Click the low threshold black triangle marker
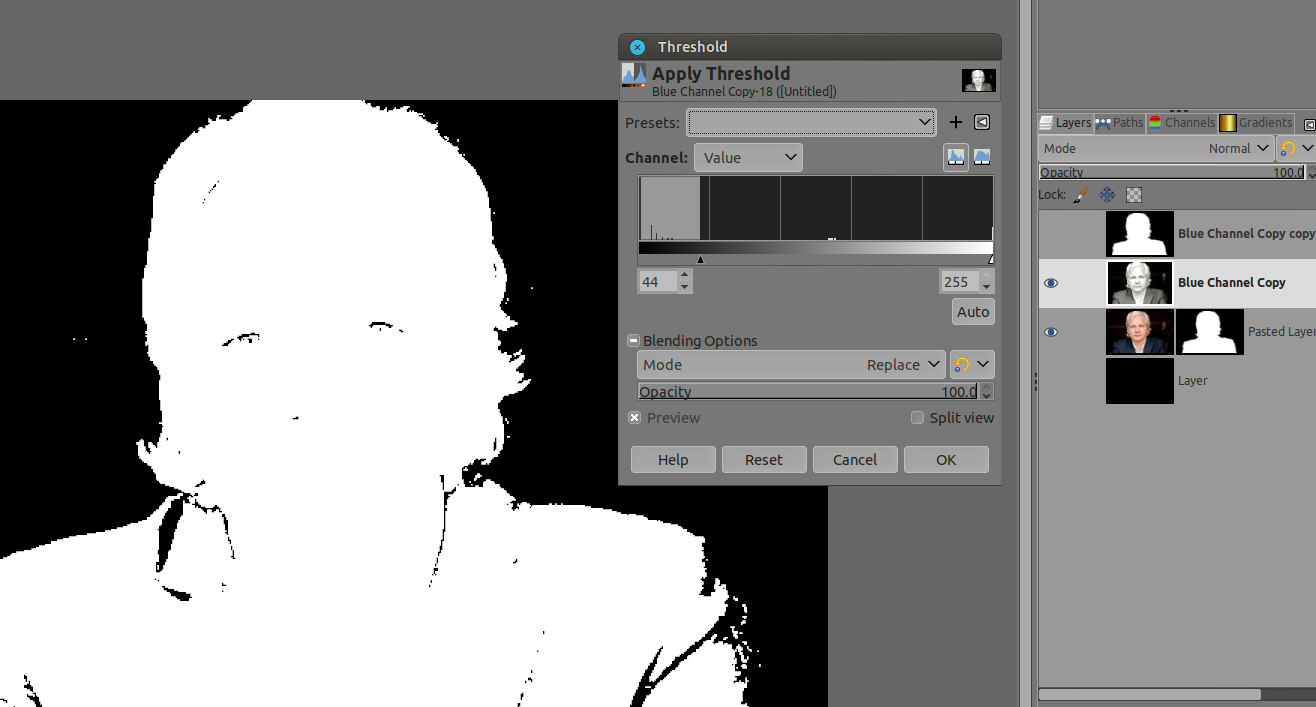Image resolution: width=1316 pixels, height=707 pixels. (700, 260)
